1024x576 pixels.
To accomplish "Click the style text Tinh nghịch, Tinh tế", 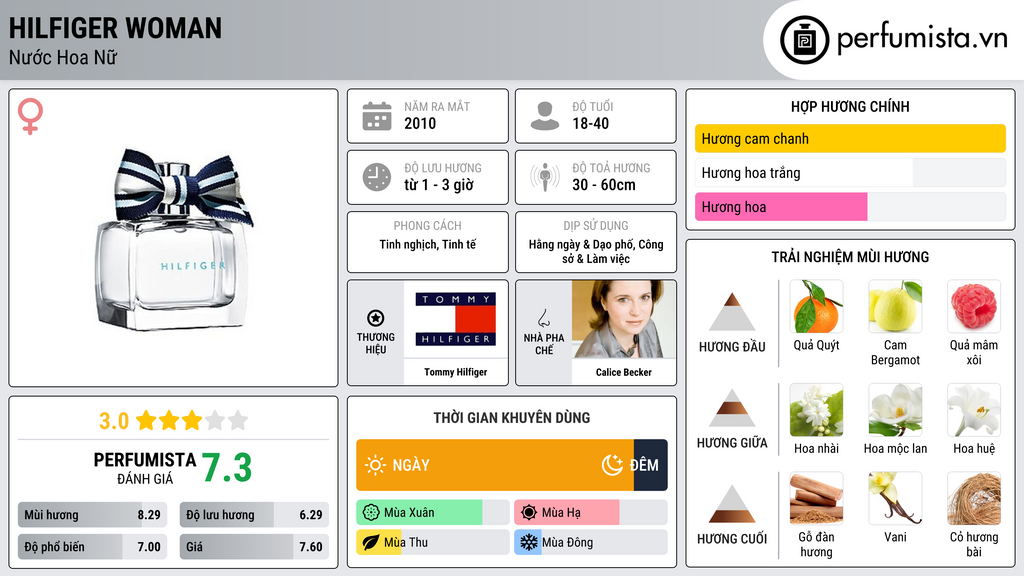I will 428,245.
